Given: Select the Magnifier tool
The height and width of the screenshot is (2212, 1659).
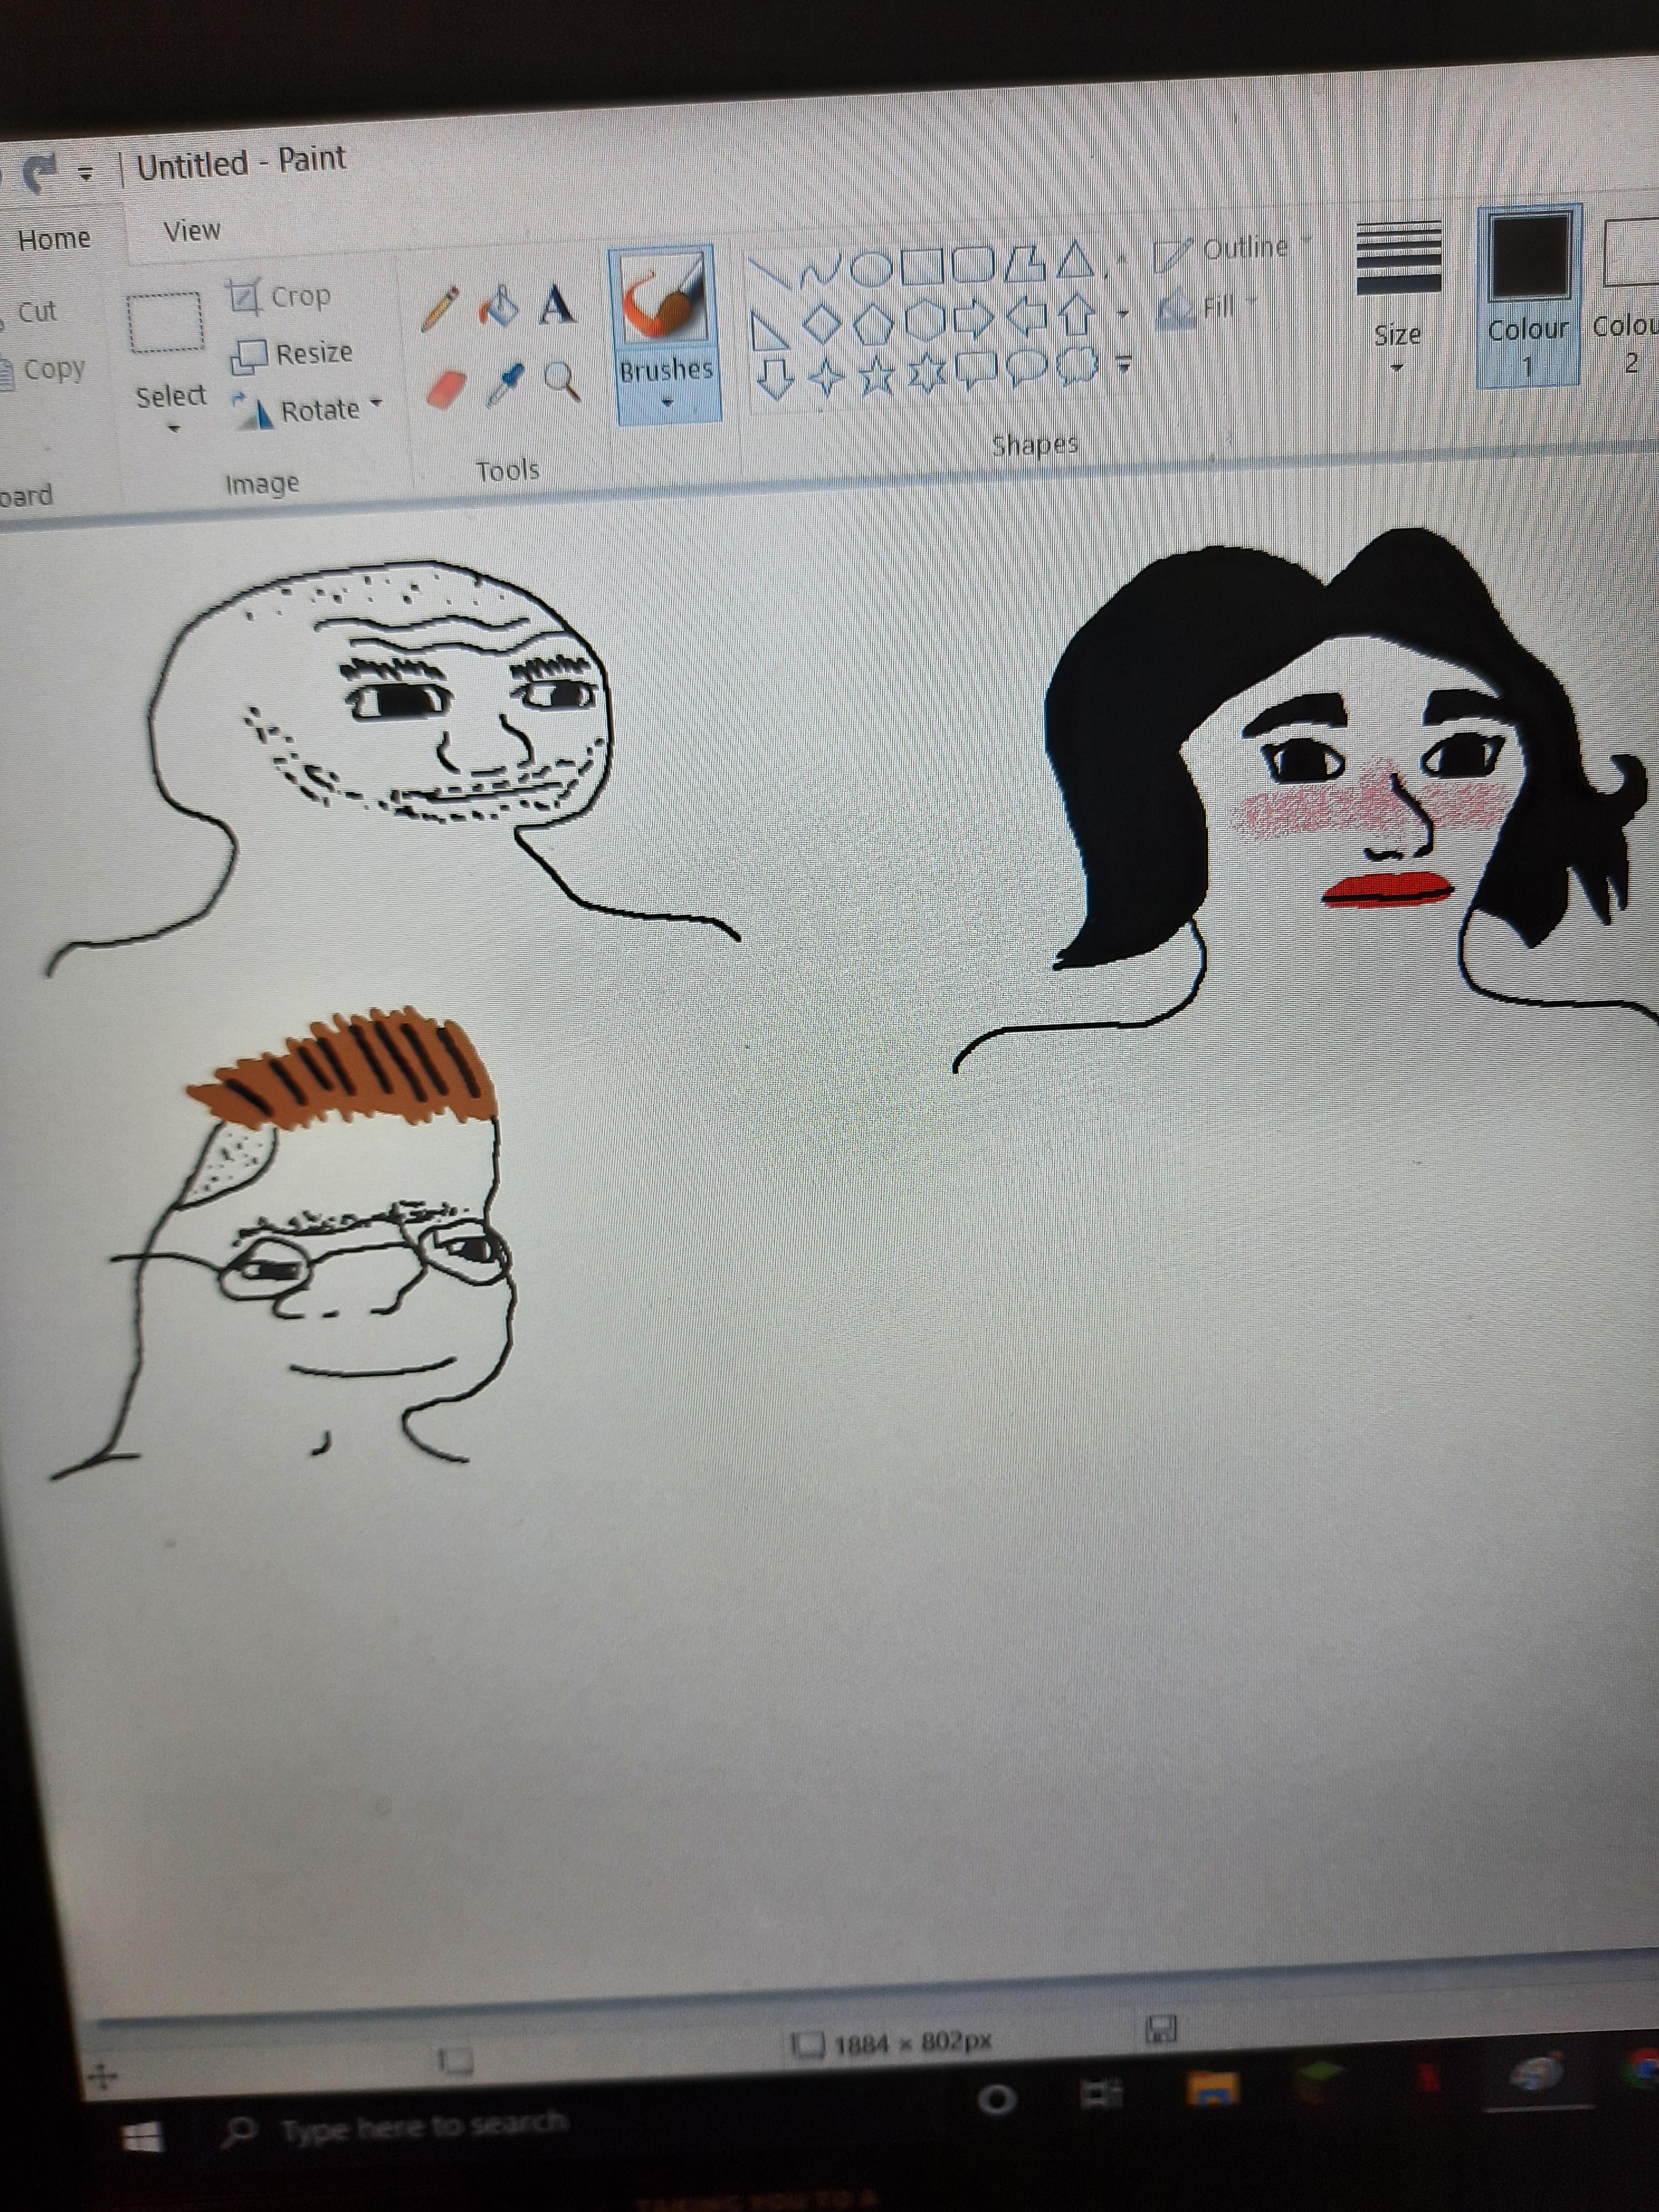Looking at the screenshot, I should (x=561, y=380).
